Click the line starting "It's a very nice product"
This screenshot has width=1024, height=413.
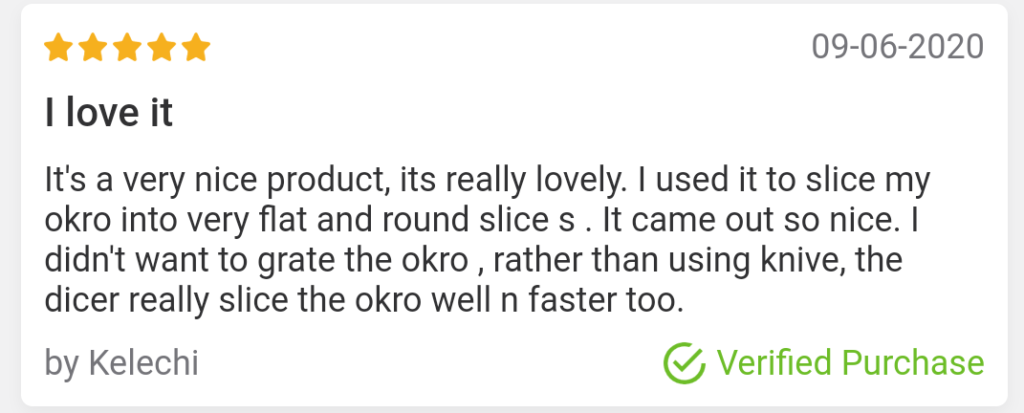(x=487, y=184)
